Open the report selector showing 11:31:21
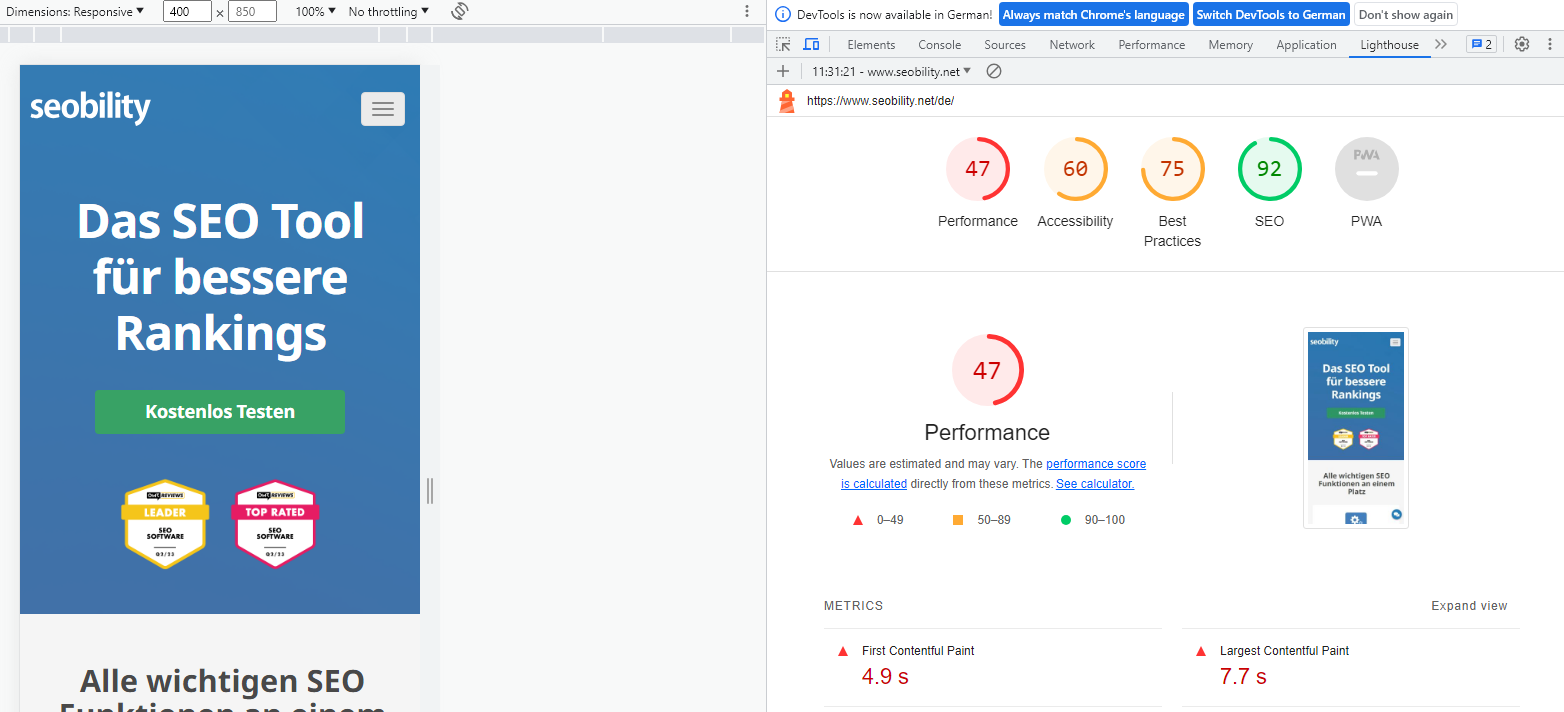The height and width of the screenshot is (712, 1564). [892, 71]
